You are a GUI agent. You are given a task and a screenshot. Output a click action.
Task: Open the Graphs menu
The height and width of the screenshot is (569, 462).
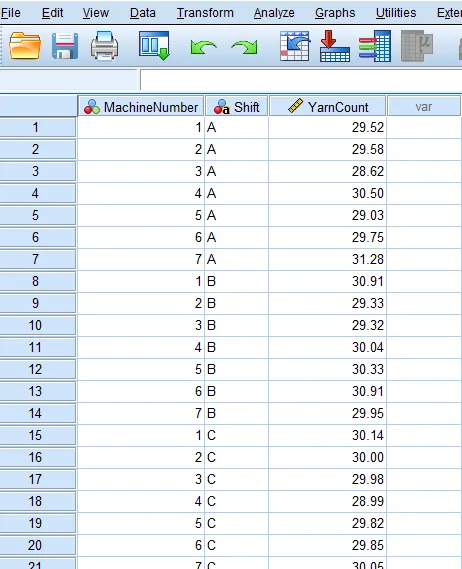click(x=335, y=13)
